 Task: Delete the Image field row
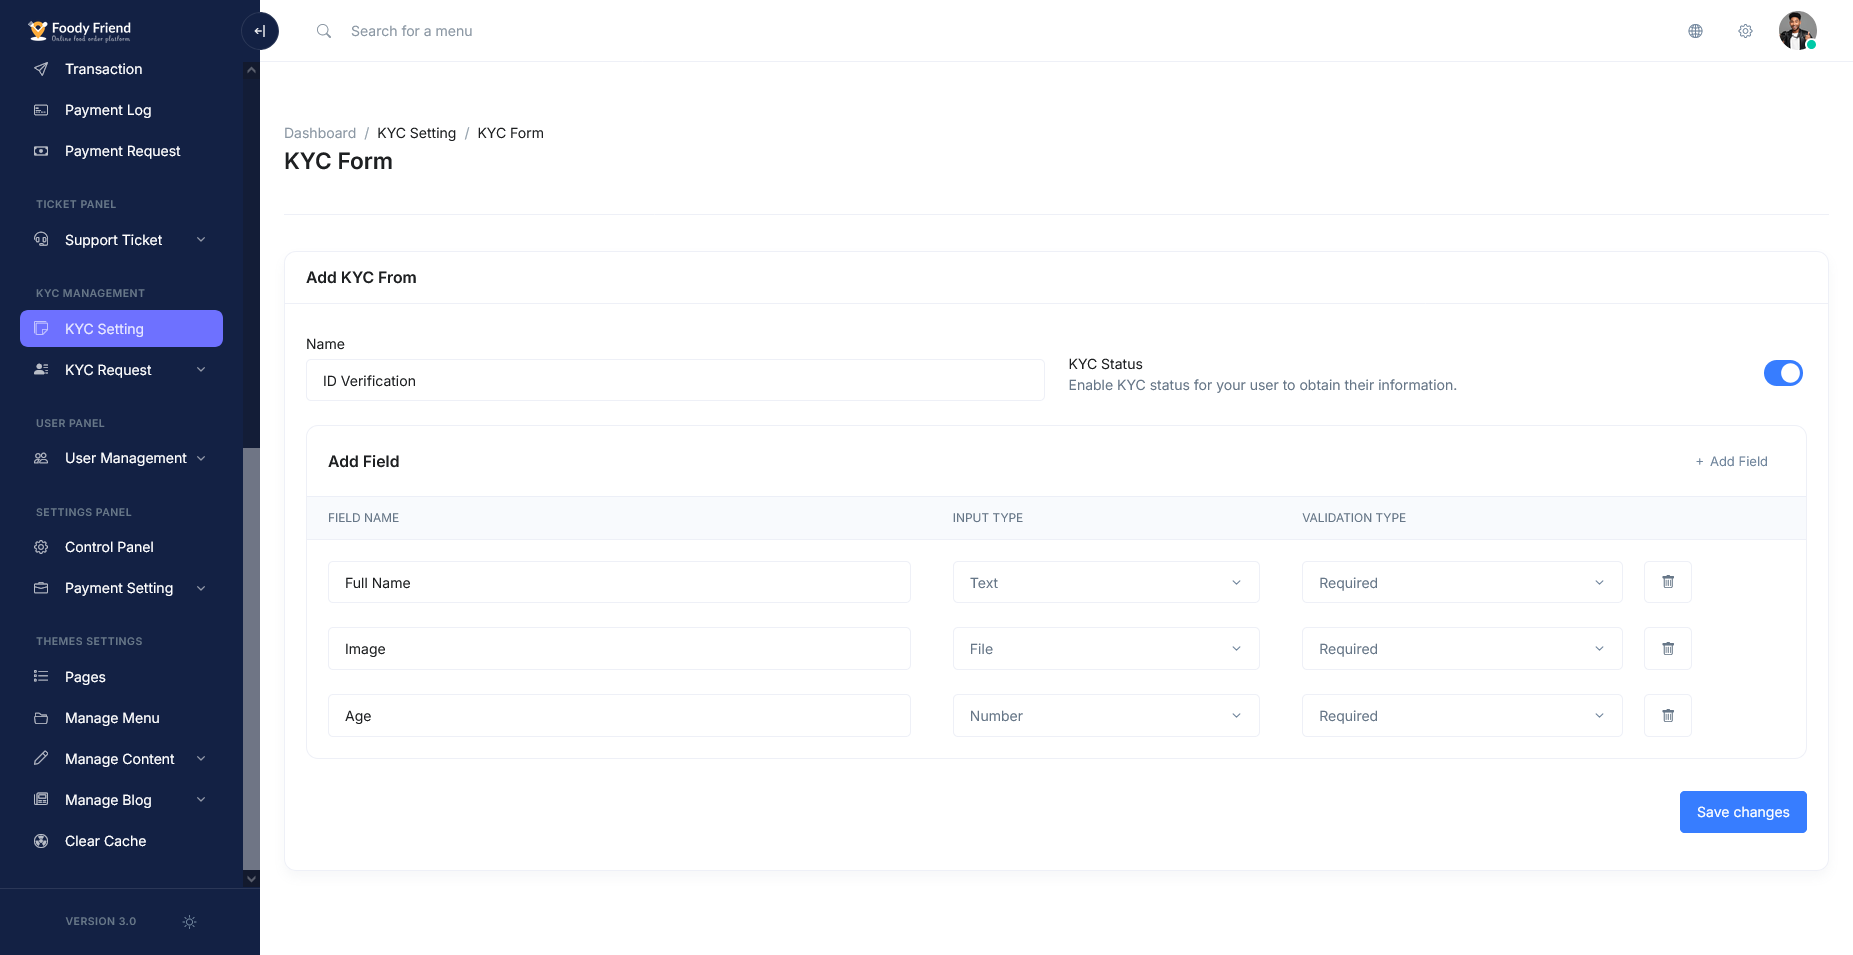click(1667, 648)
